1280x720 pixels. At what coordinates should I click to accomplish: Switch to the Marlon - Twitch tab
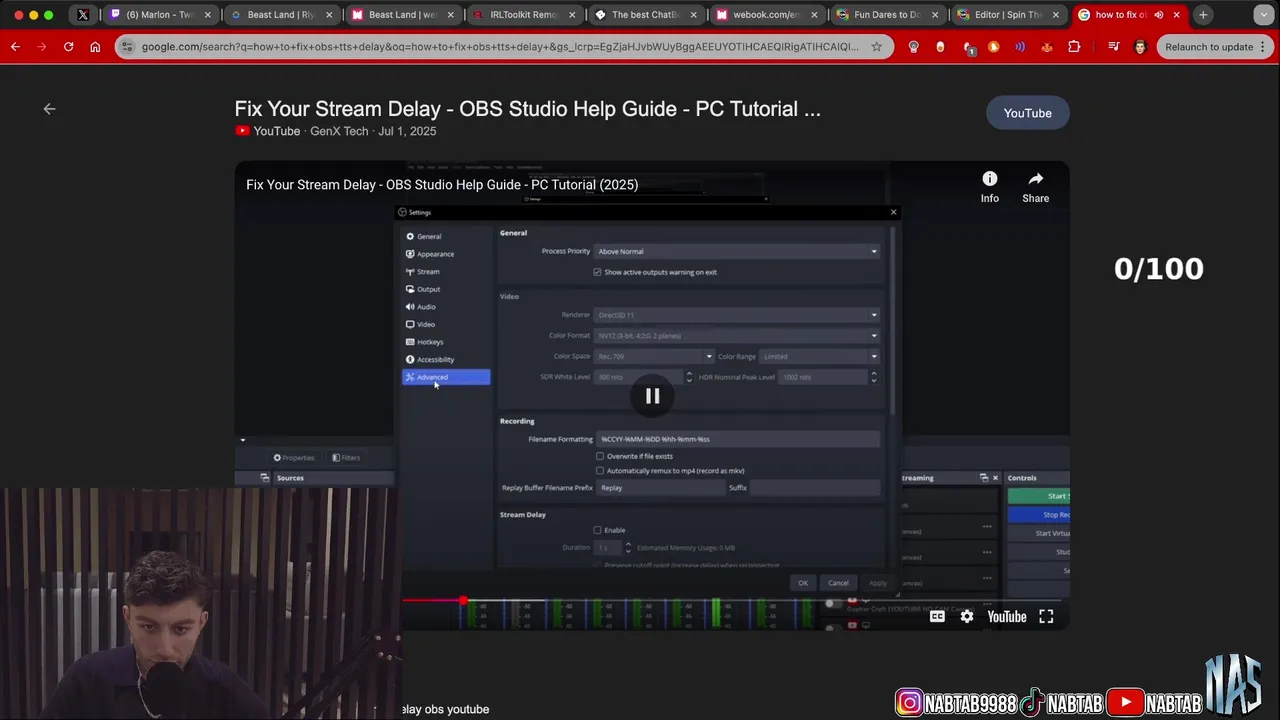pyautogui.click(x=160, y=15)
